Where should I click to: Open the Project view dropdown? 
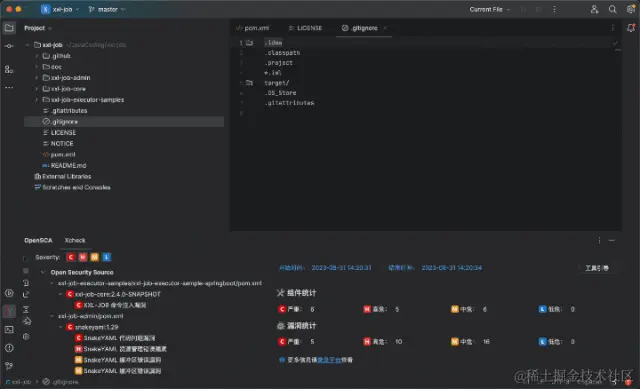pyautogui.click(x=38, y=28)
